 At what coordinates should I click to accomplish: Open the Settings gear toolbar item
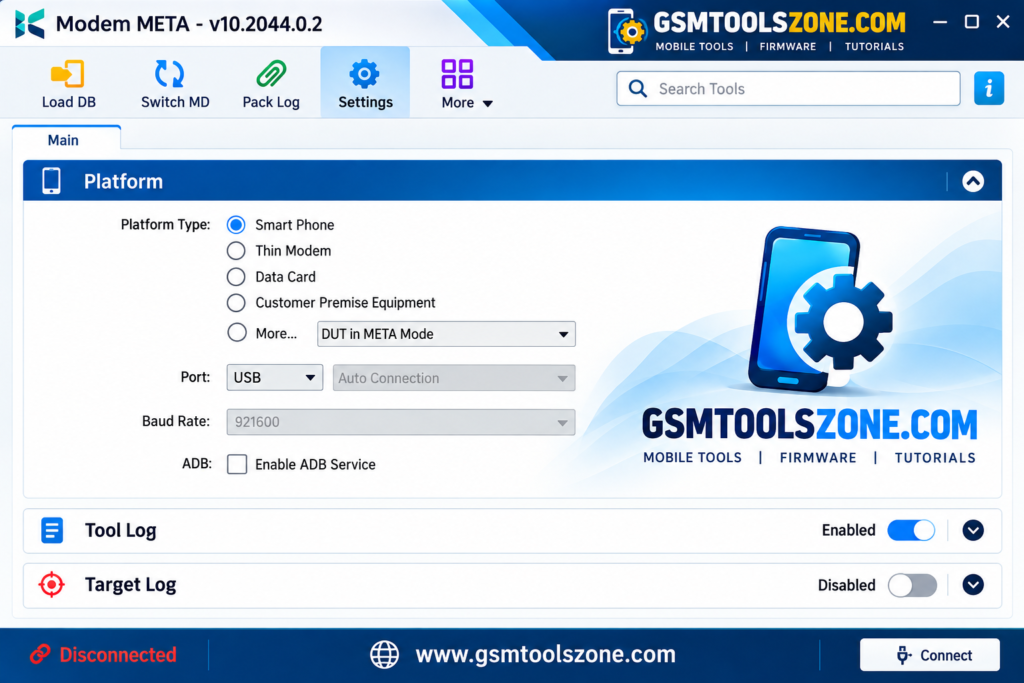tap(365, 83)
